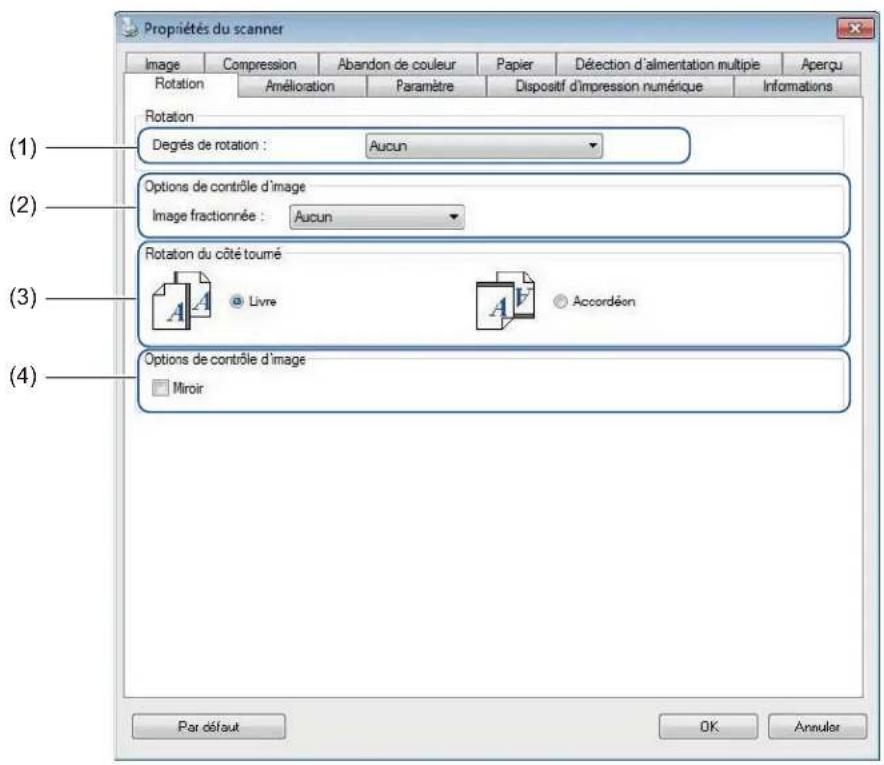Click the Par défaut button
Screen dimensions: 884x765
209,727
